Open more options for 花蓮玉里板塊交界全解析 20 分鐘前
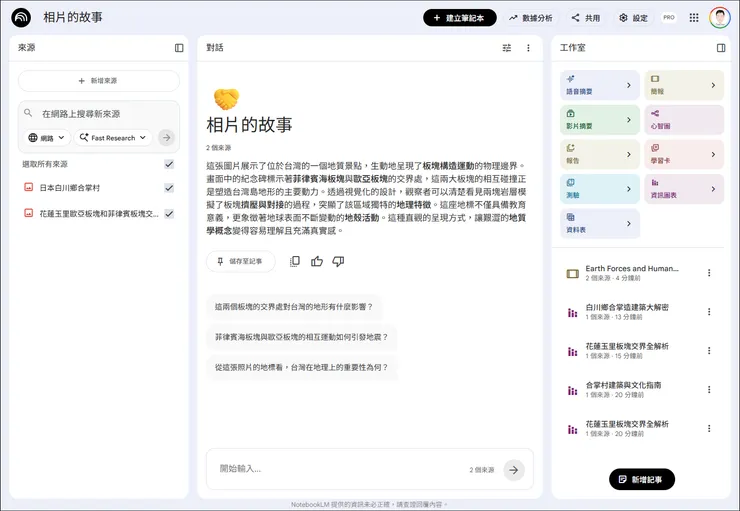 click(709, 428)
